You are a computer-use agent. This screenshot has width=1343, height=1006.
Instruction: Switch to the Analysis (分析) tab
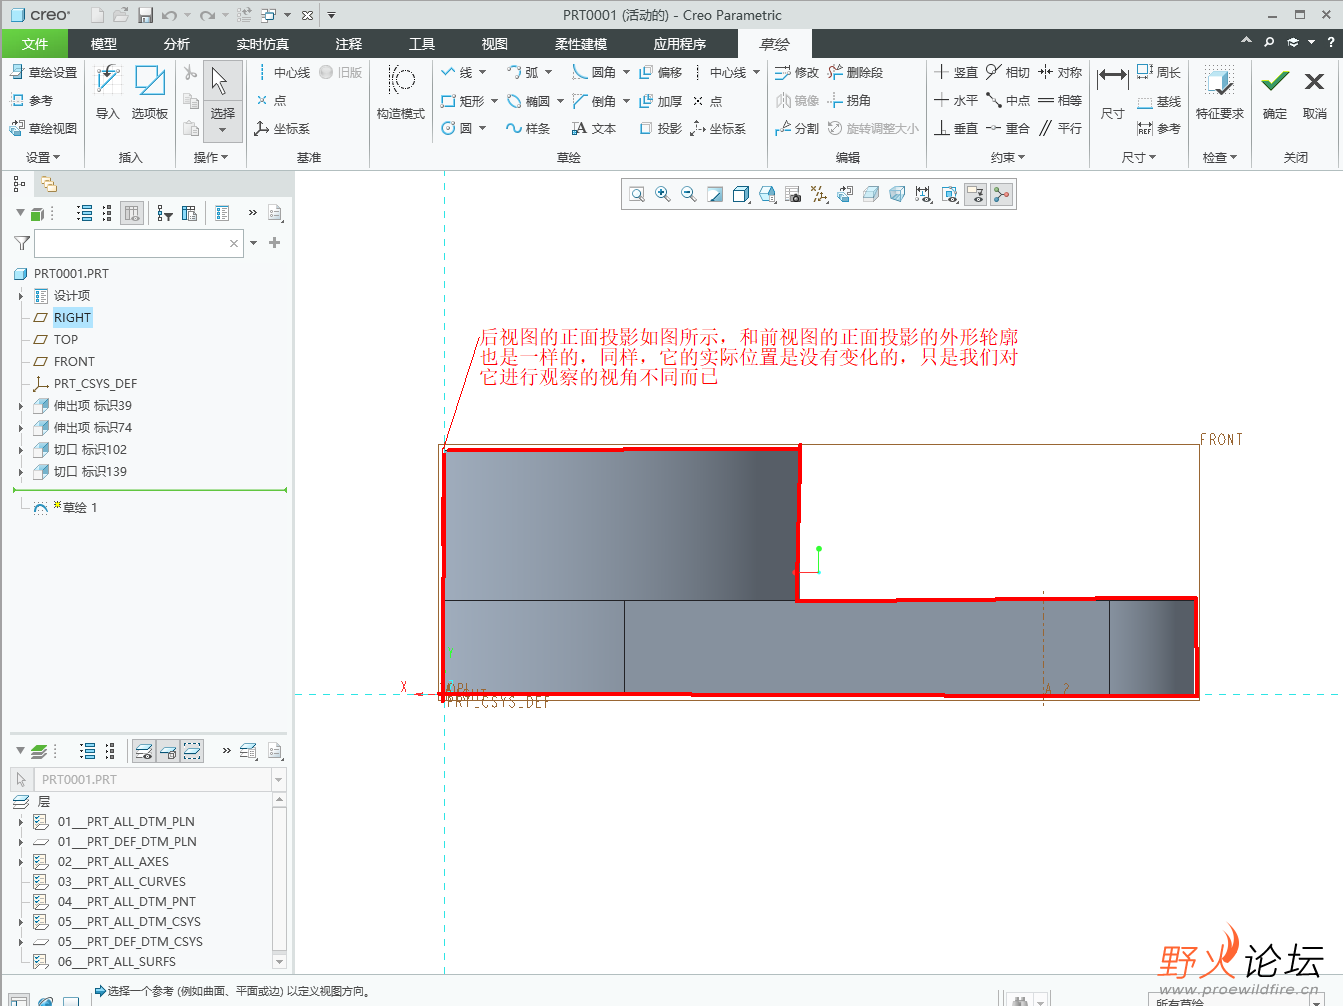pyautogui.click(x=177, y=44)
